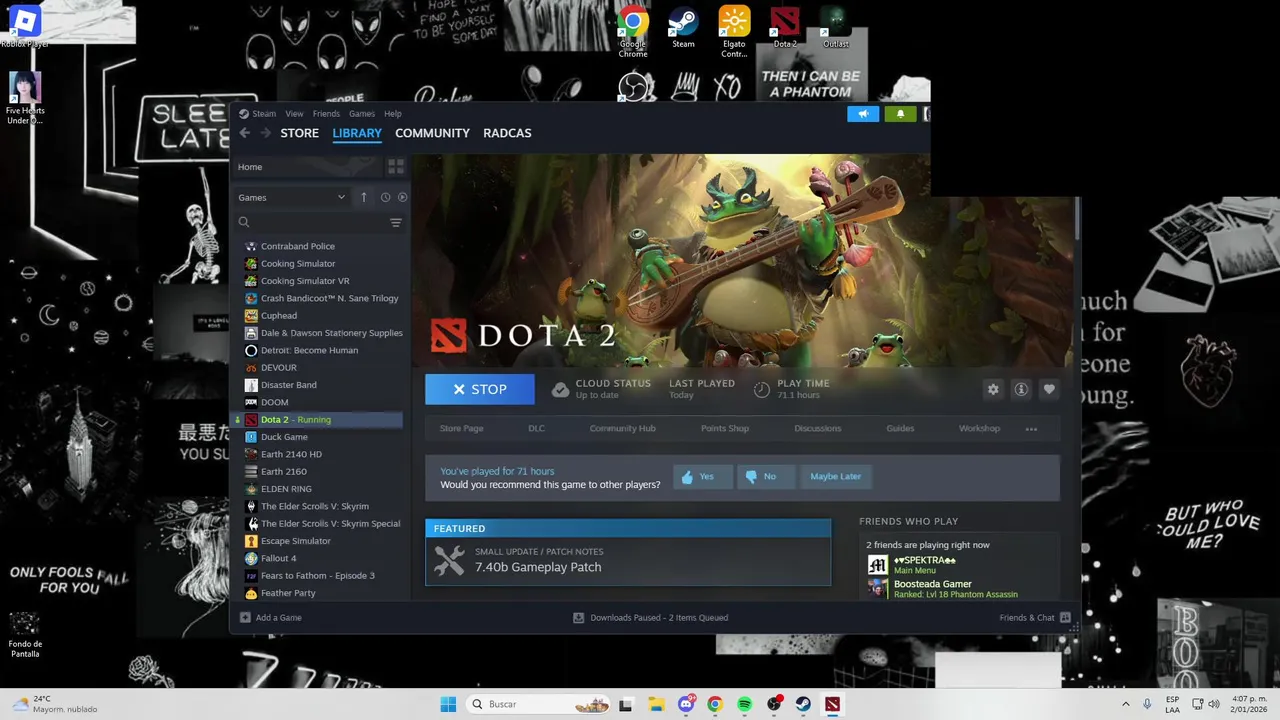Viewport: 1280px width, 720px height.
Task: Toggle the recent activity clock filter
Action: coord(385,197)
